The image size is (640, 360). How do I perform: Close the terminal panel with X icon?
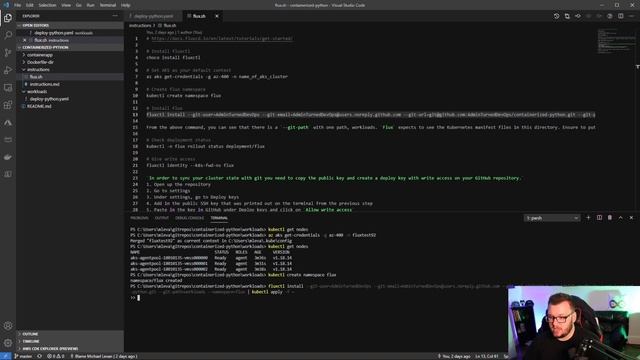[x=631, y=218]
